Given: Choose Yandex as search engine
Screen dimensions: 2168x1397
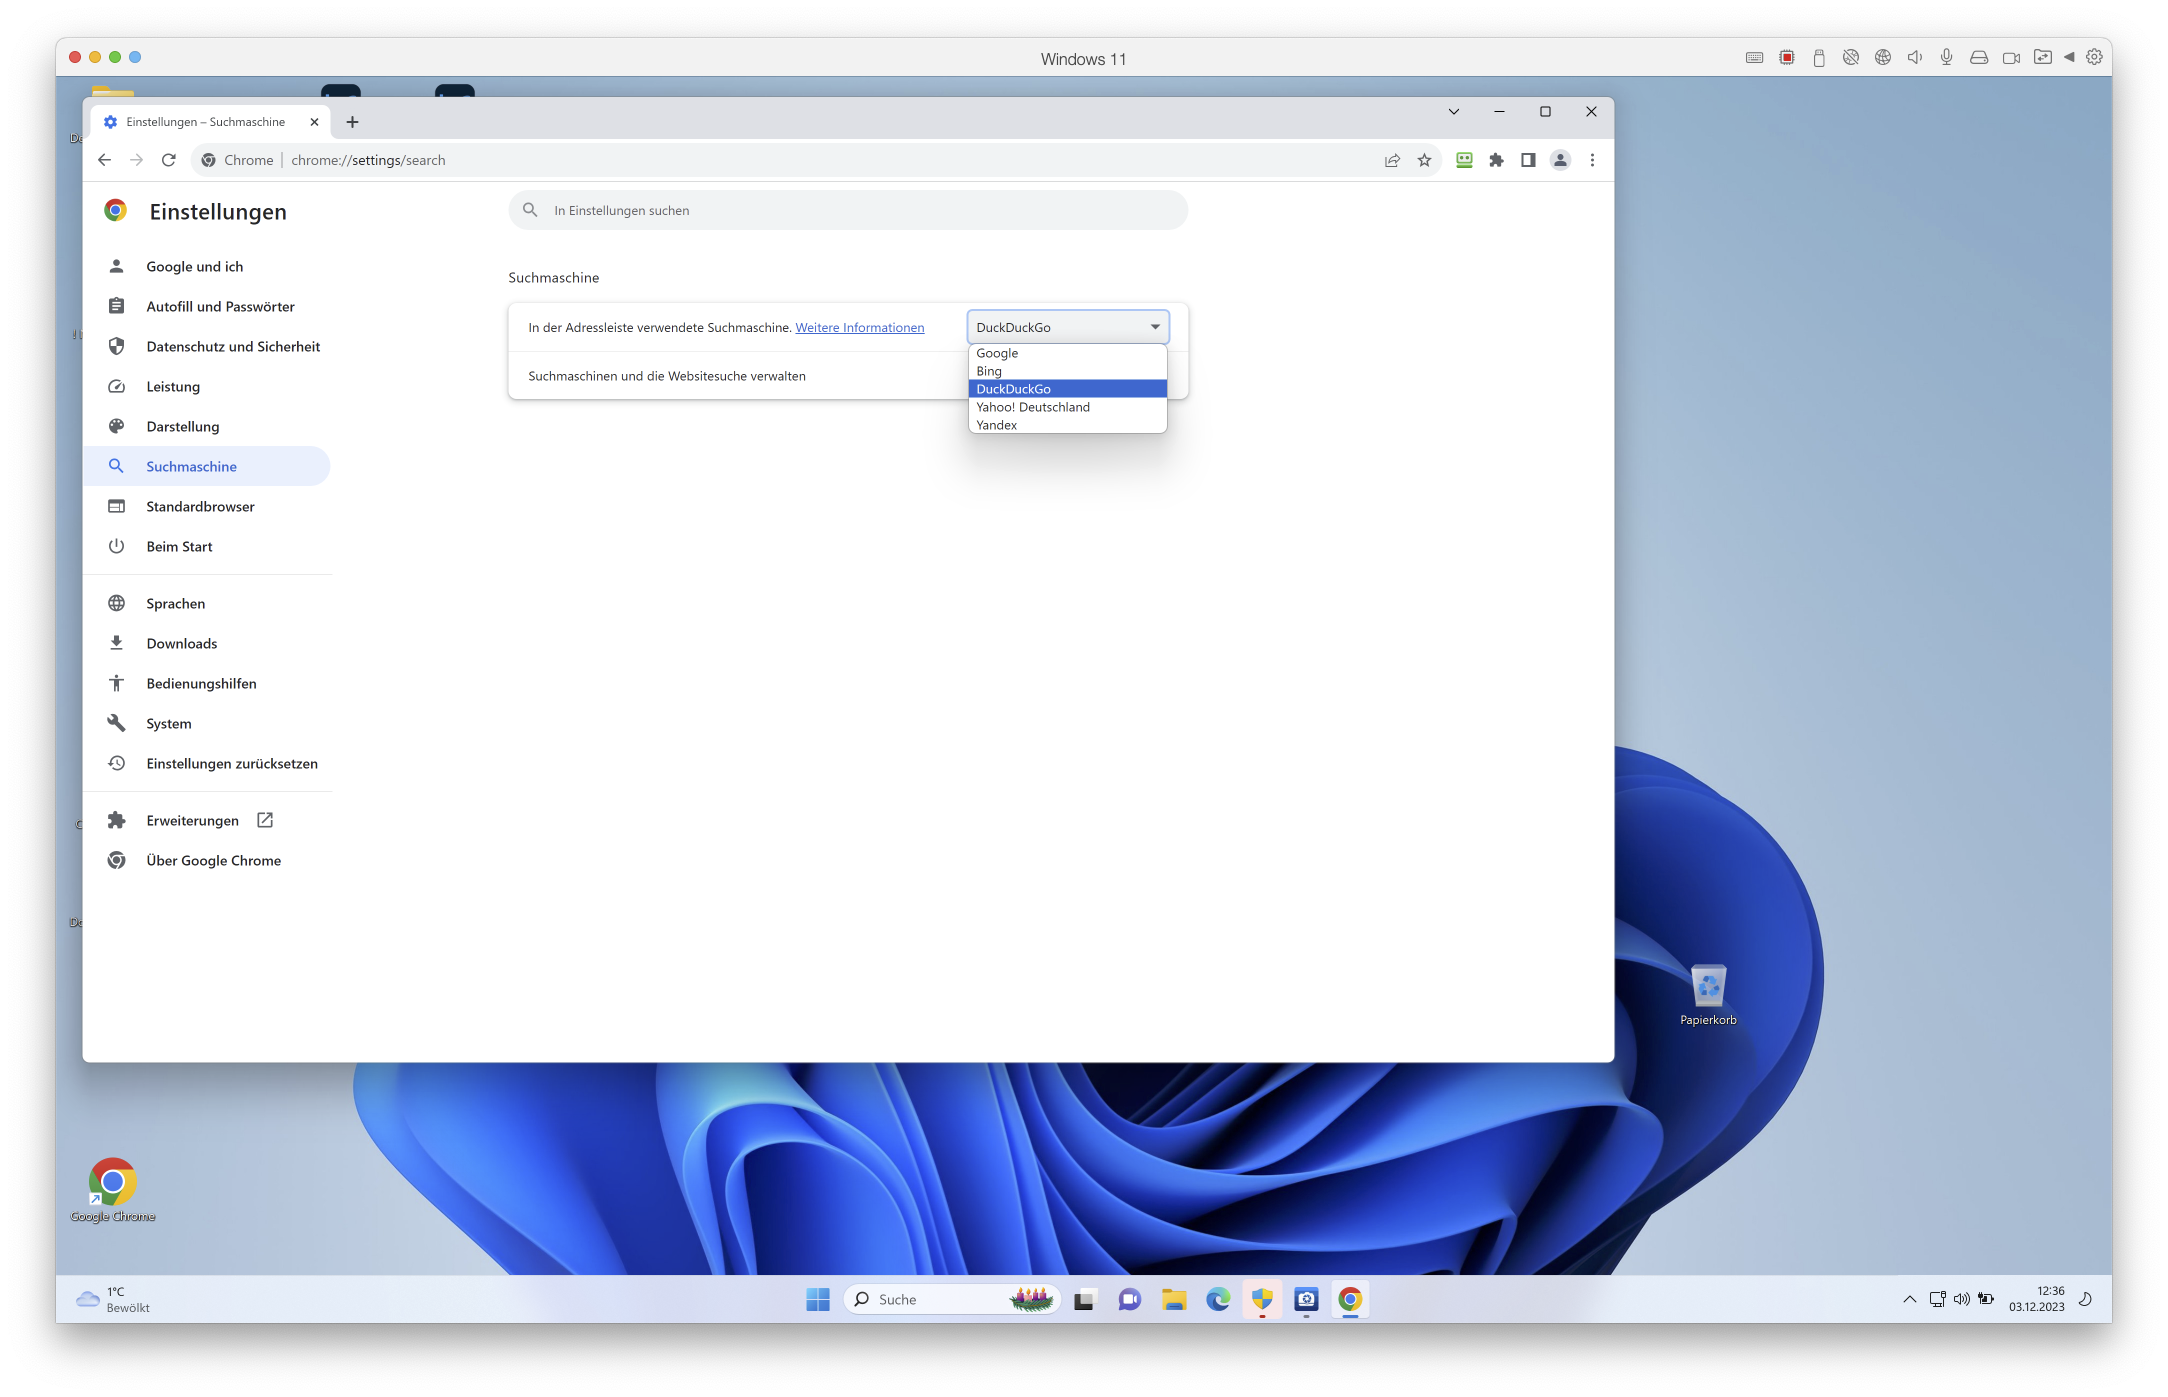Looking at the screenshot, I should point(1068,425).
